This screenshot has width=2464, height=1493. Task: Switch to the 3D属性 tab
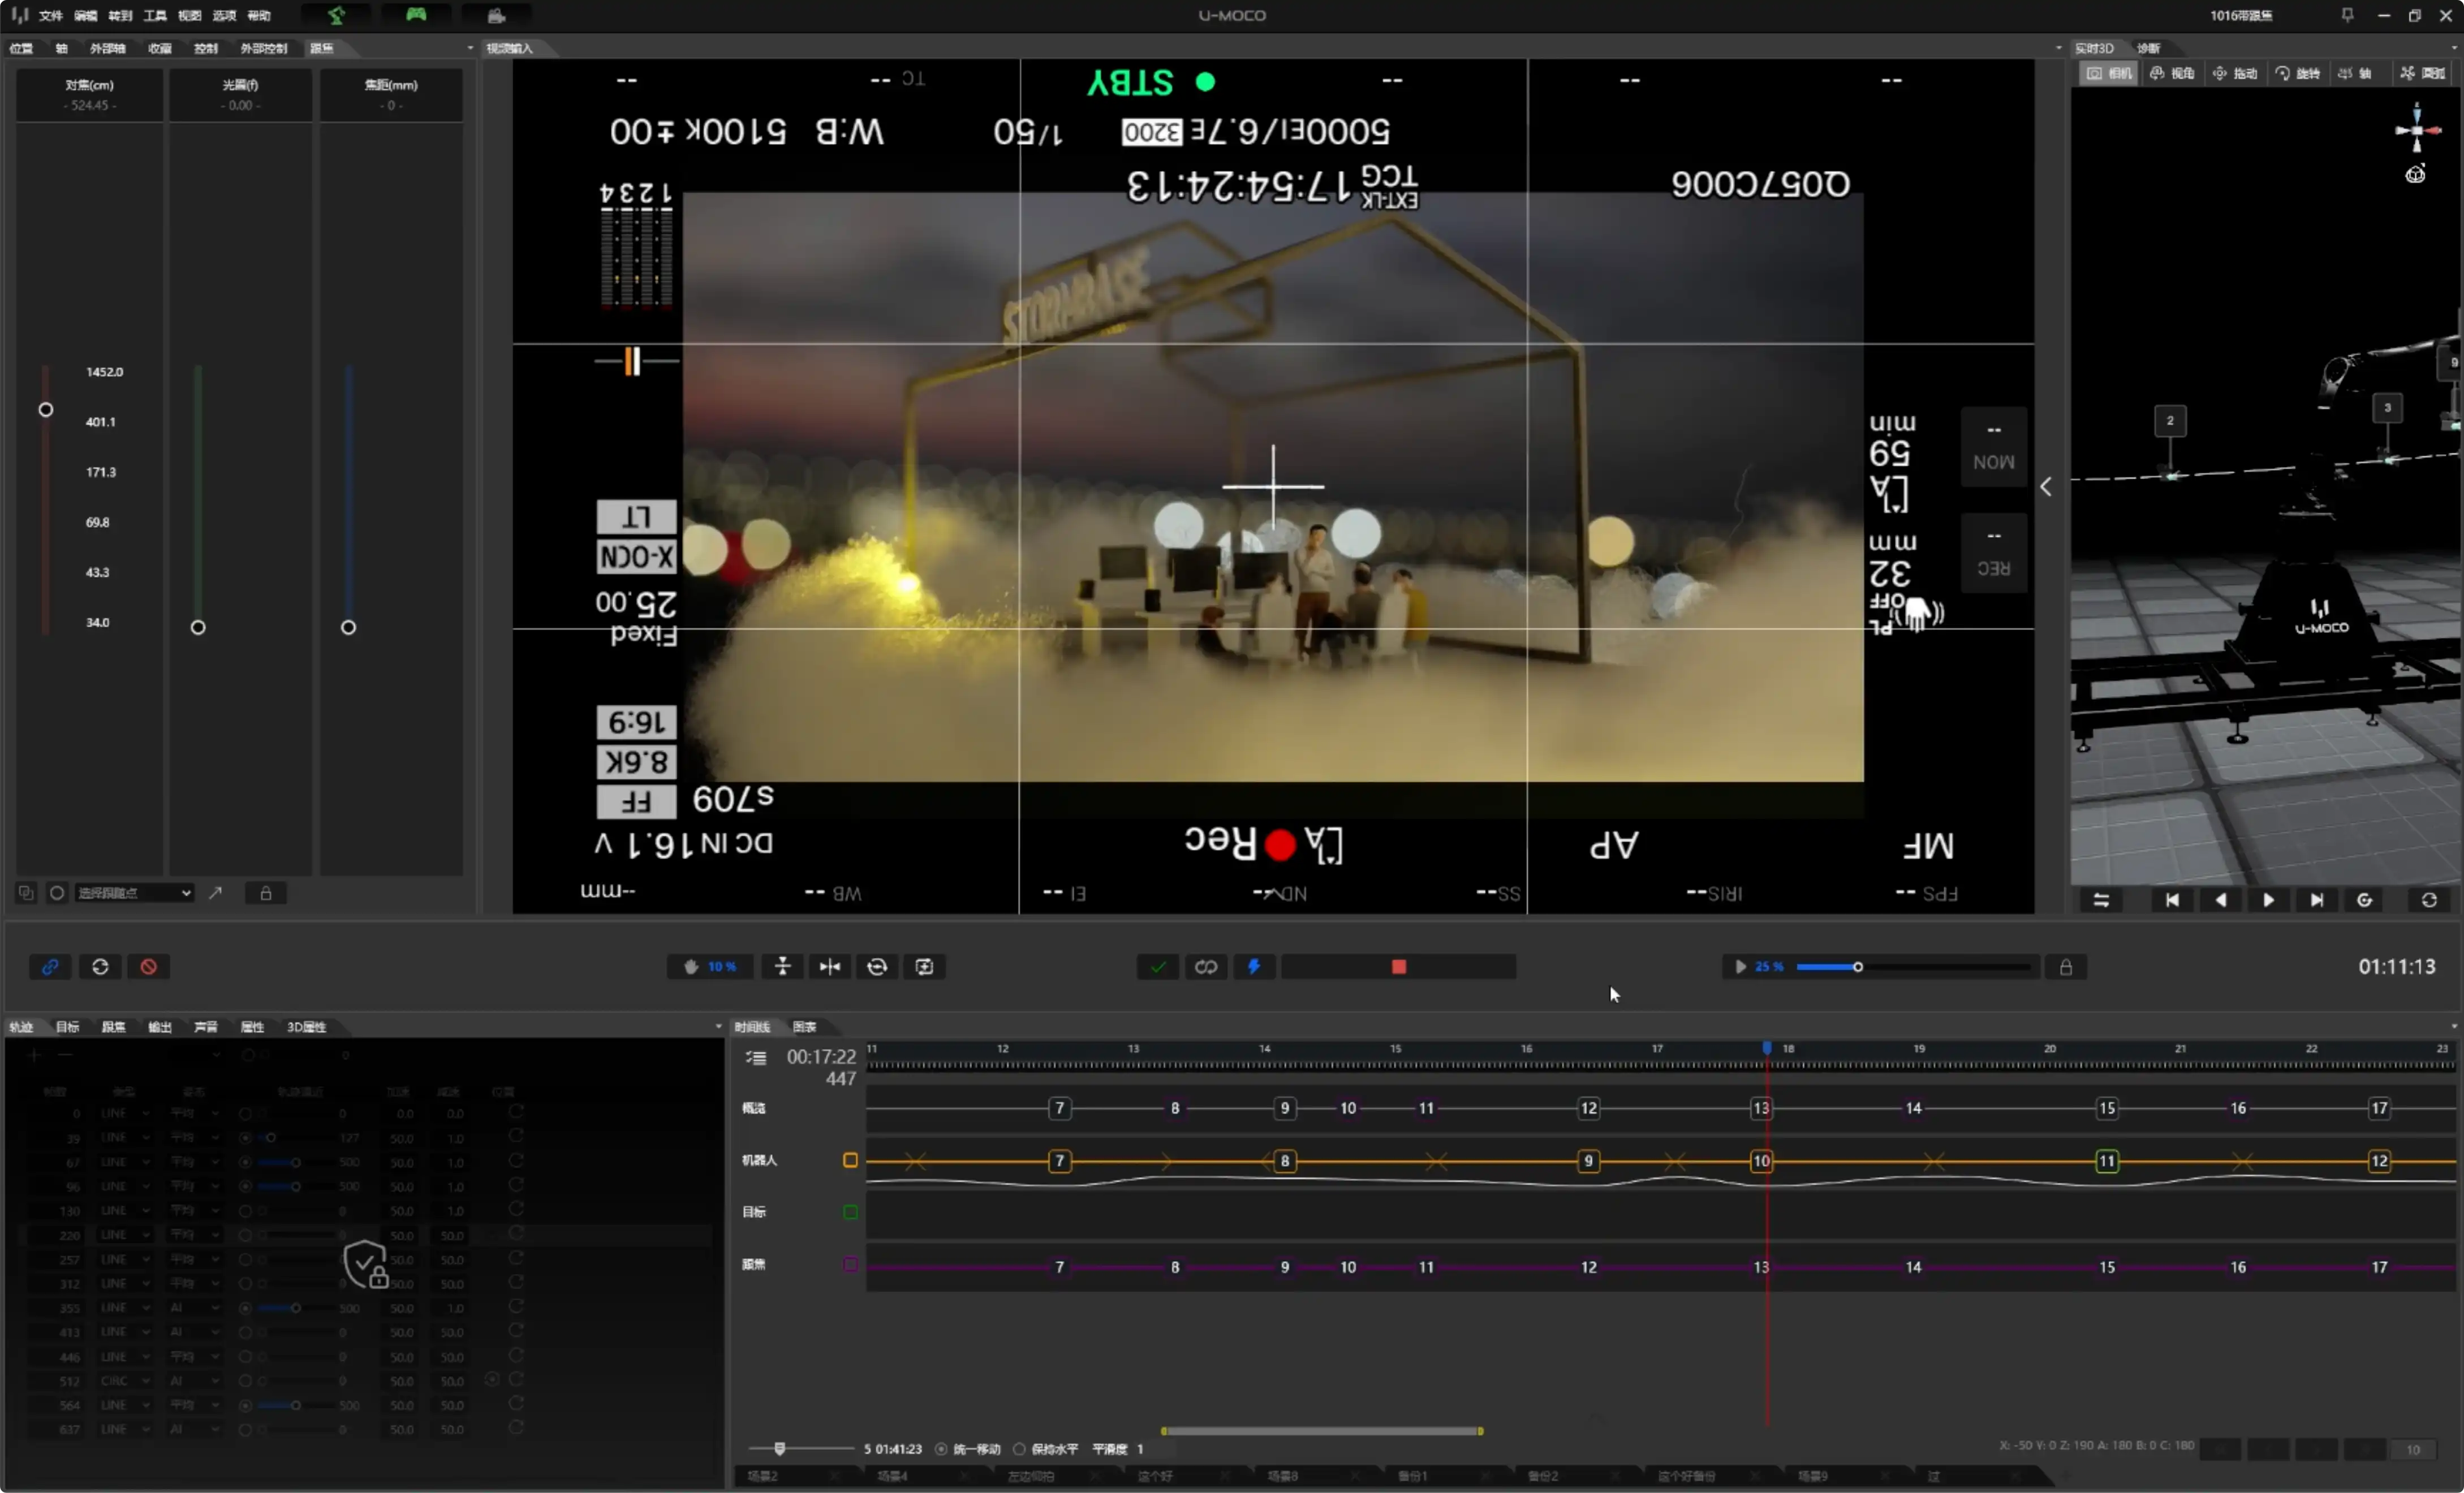point(306,1027)
